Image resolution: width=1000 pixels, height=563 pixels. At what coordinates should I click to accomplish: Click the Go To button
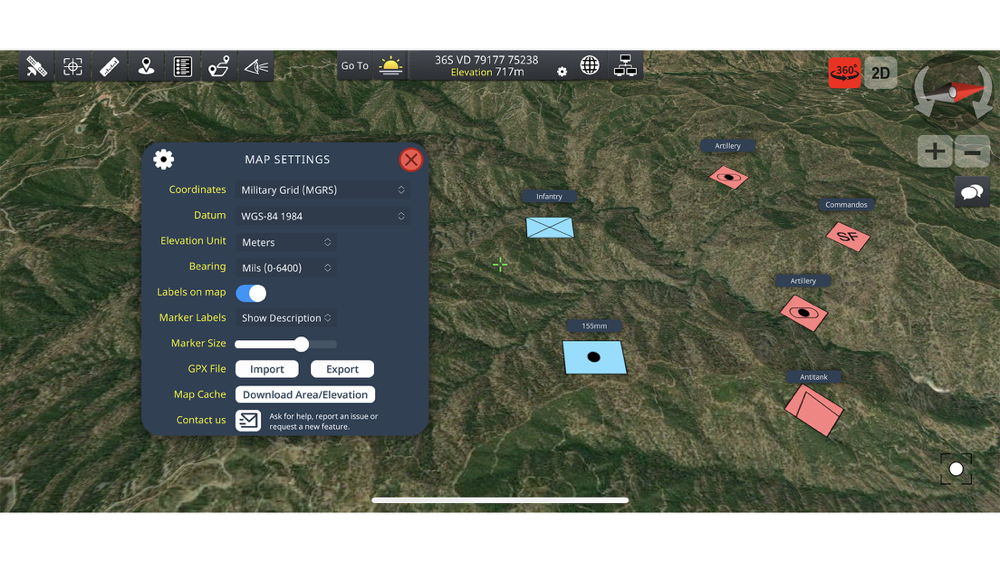[x=355, y=66]
